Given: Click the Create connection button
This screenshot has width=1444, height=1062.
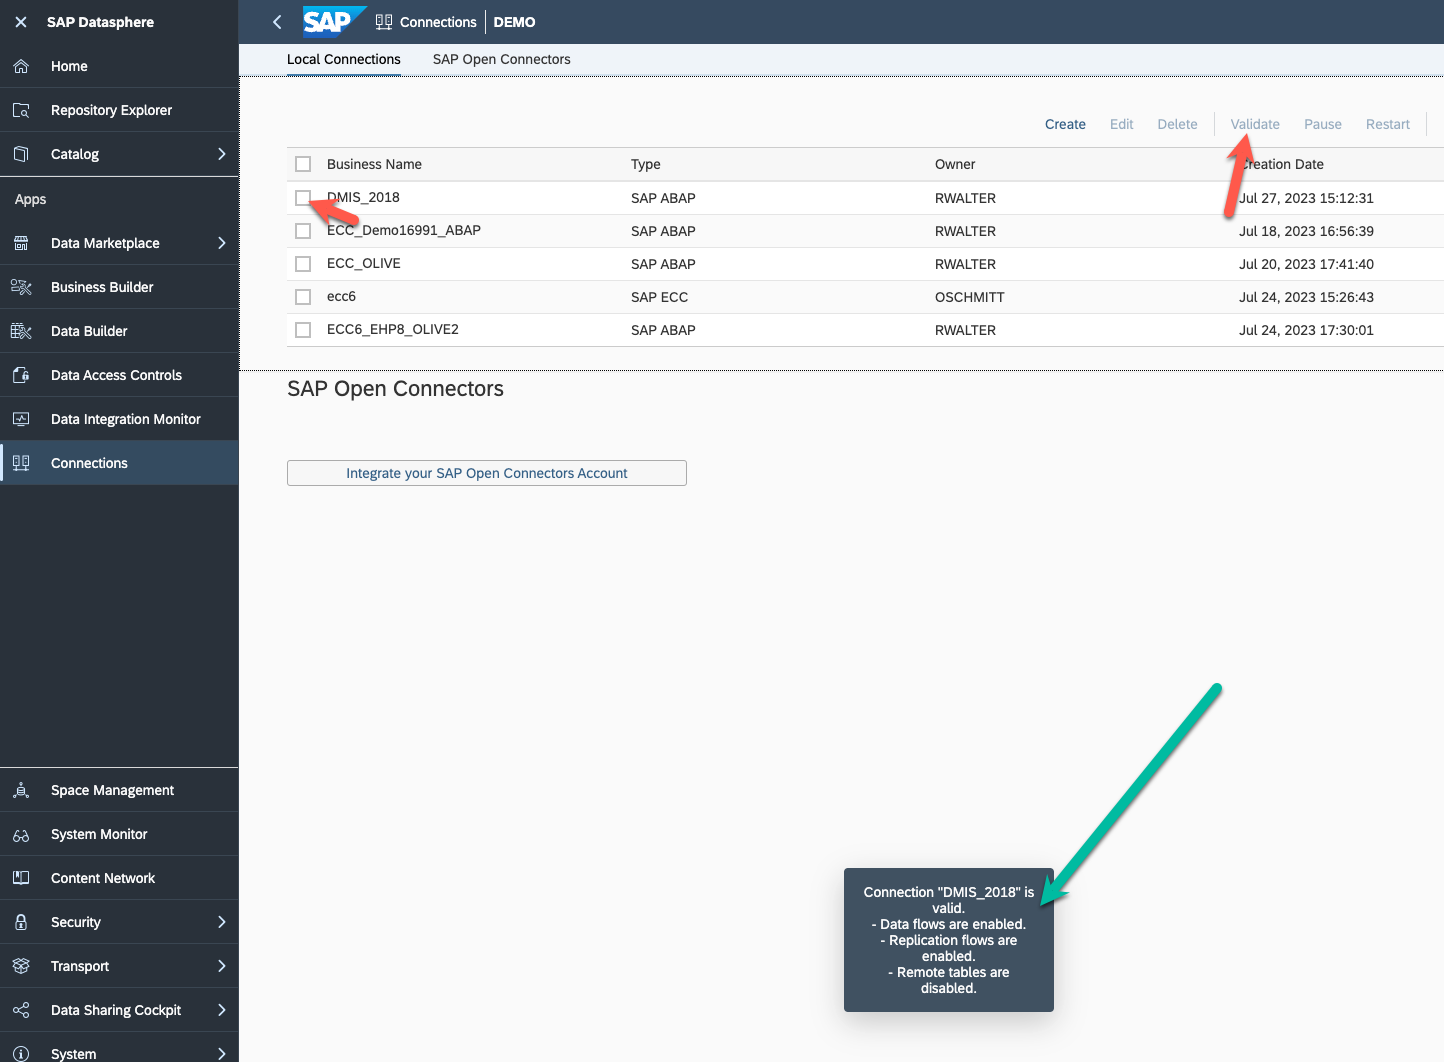Looking at the screenshot, I should 1065,124.
